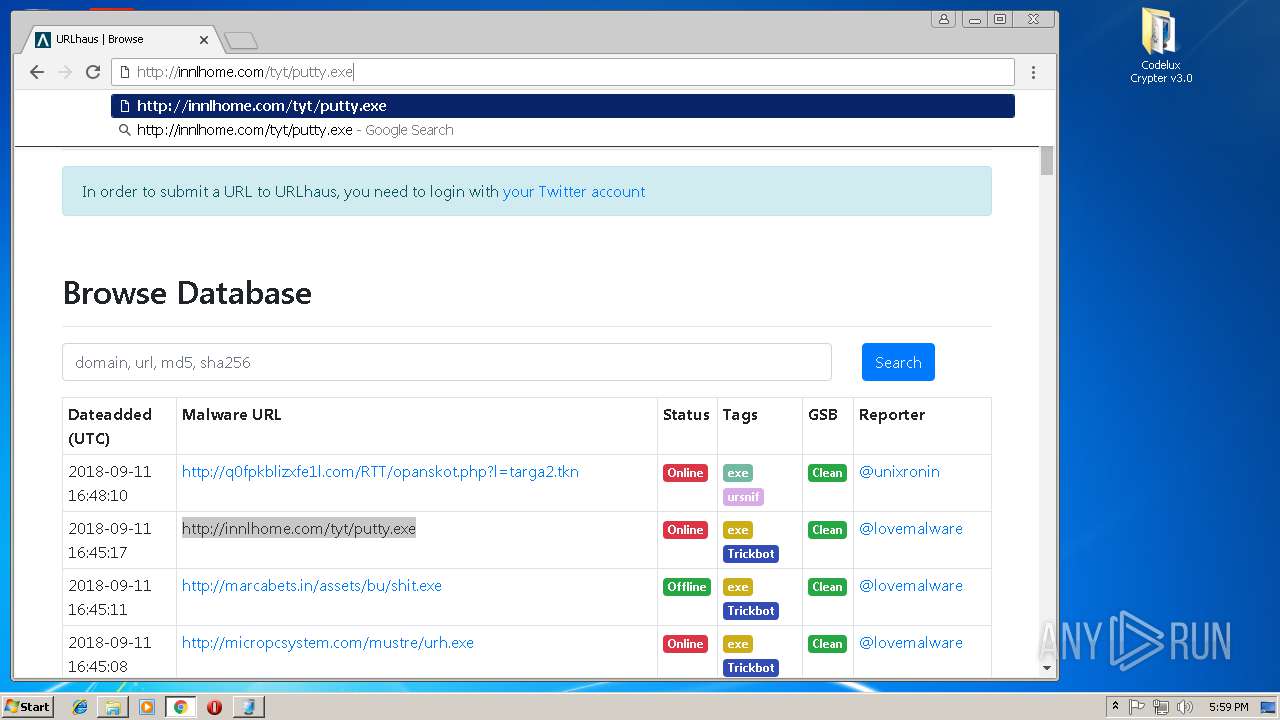This screenshot has height=720, width=1280.
Task: Launch Internet Explorer from the taskbar
Action: [80, 707]
